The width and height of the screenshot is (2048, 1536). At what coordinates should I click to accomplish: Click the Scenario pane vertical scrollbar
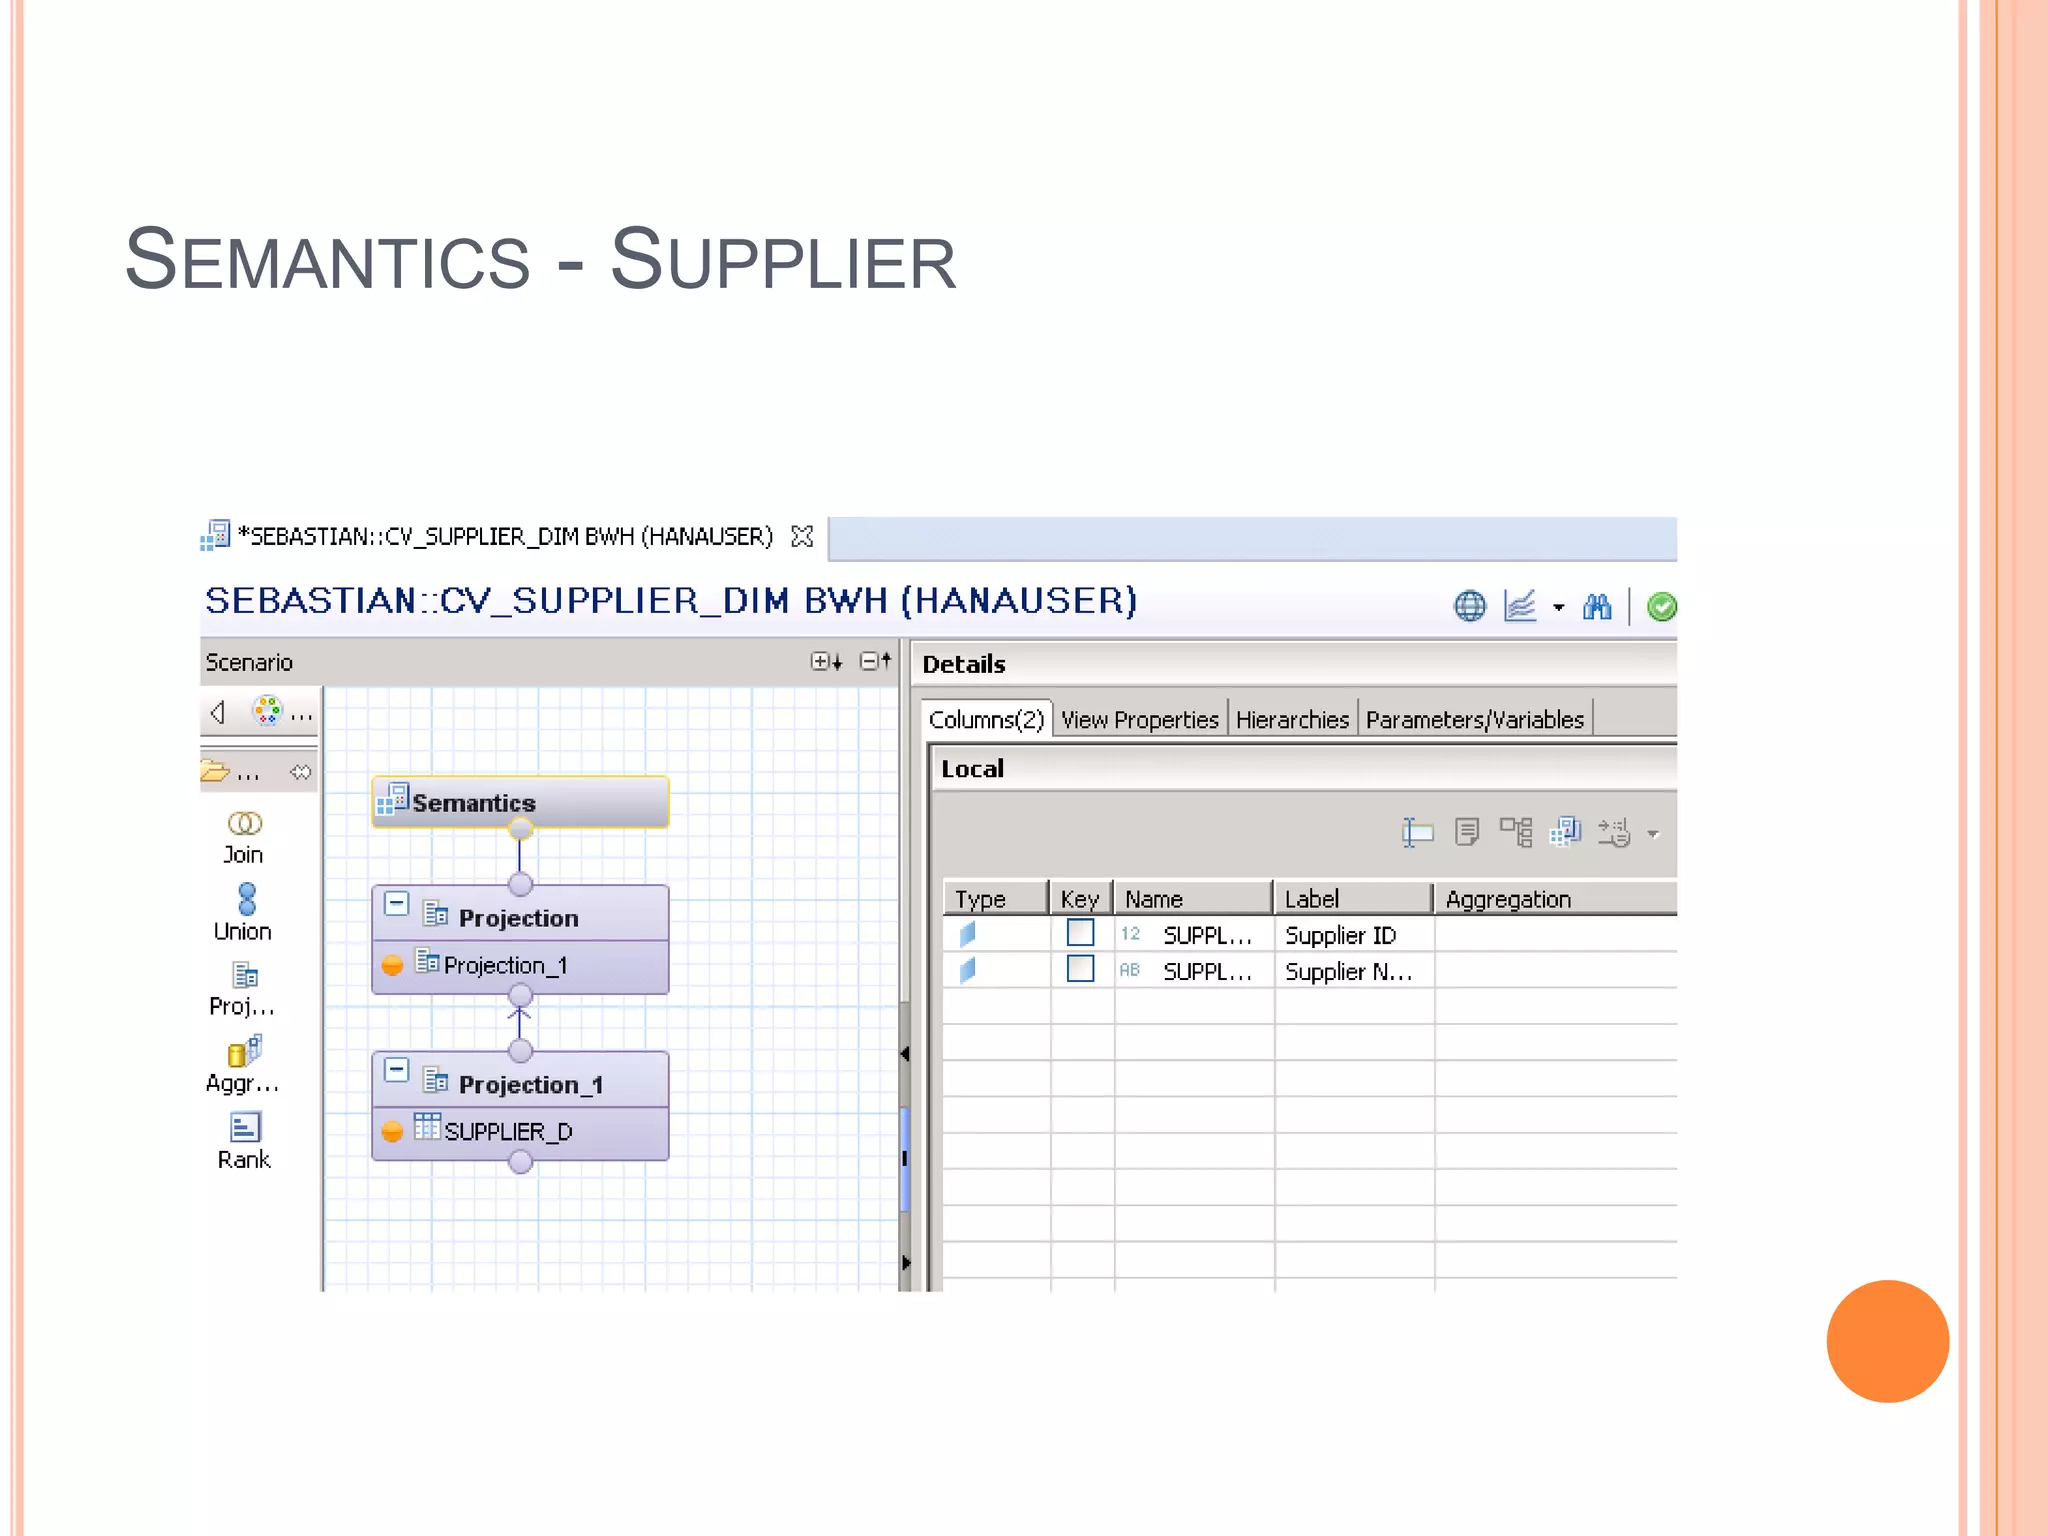tap(905, 1158)
